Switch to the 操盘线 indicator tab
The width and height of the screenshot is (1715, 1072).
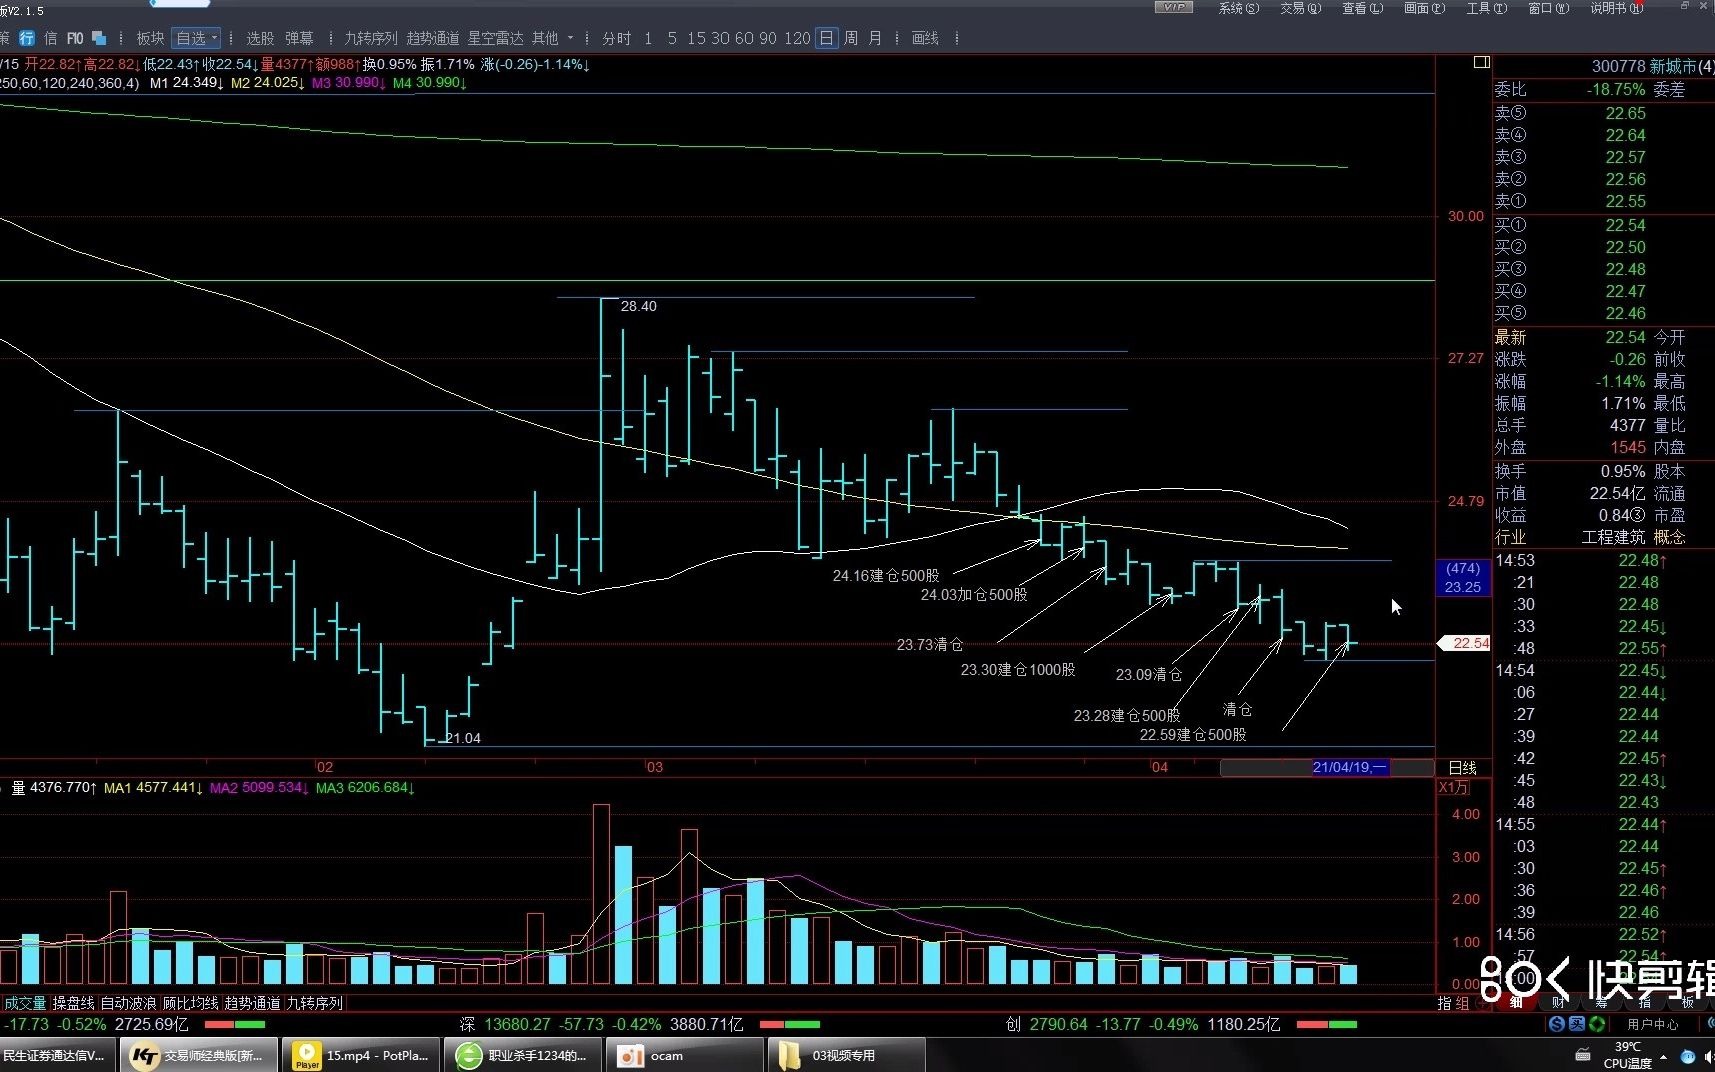[74, 1003]
